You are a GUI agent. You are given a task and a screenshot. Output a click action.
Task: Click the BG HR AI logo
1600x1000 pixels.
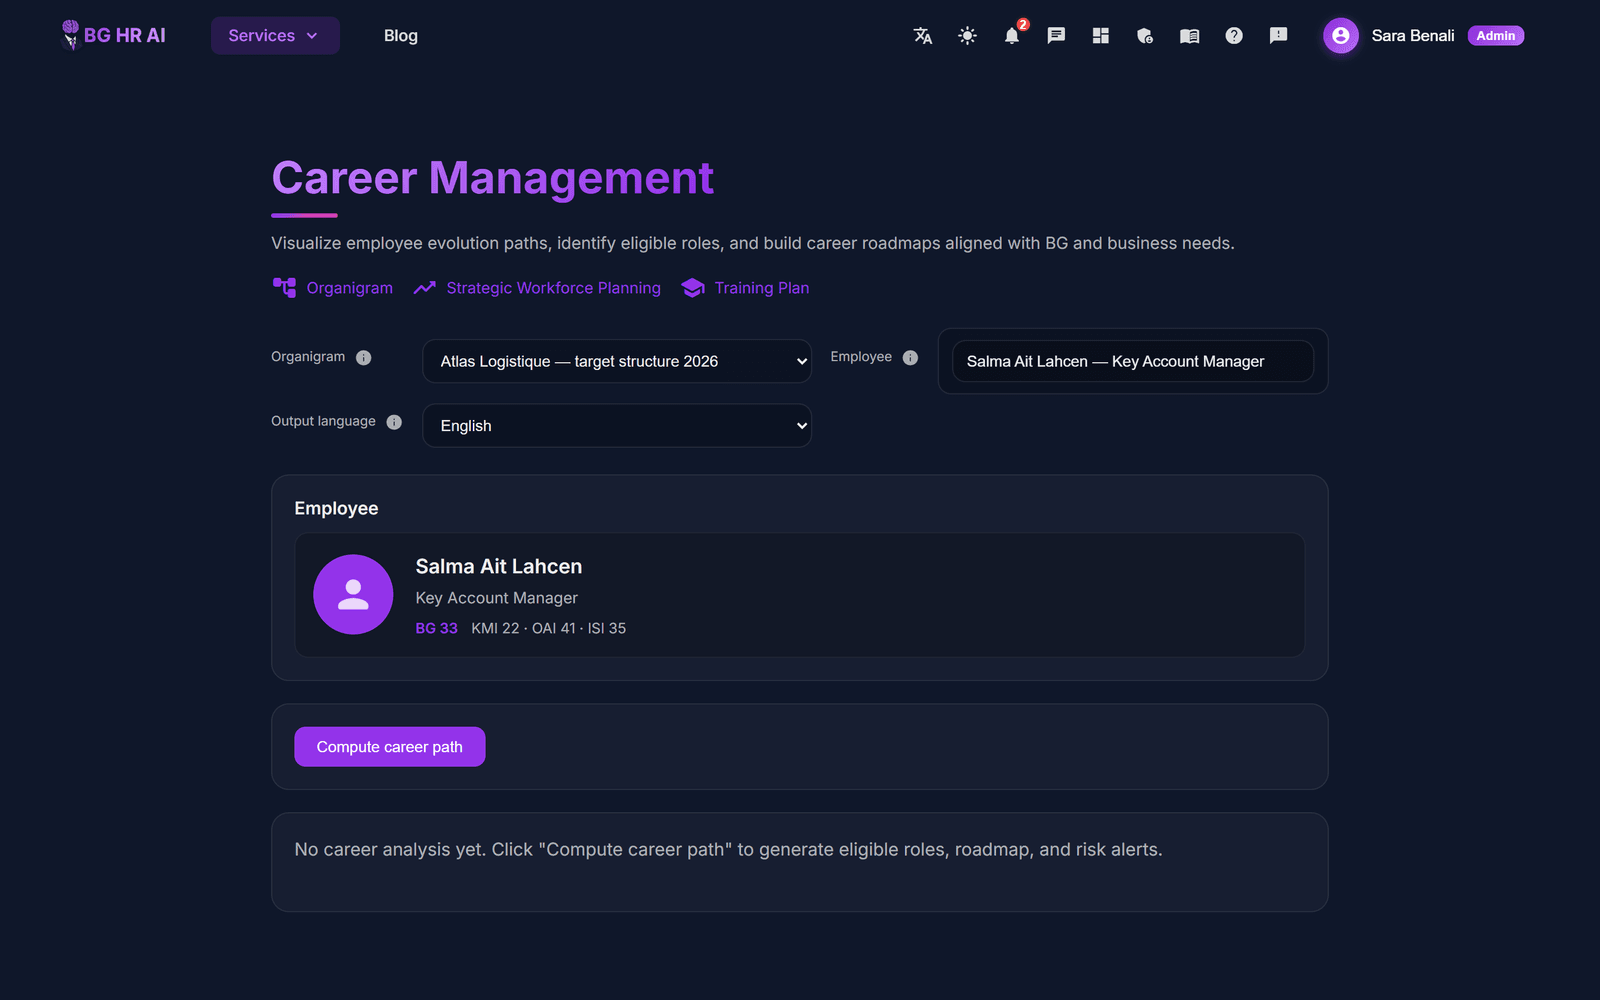(113, 35)
